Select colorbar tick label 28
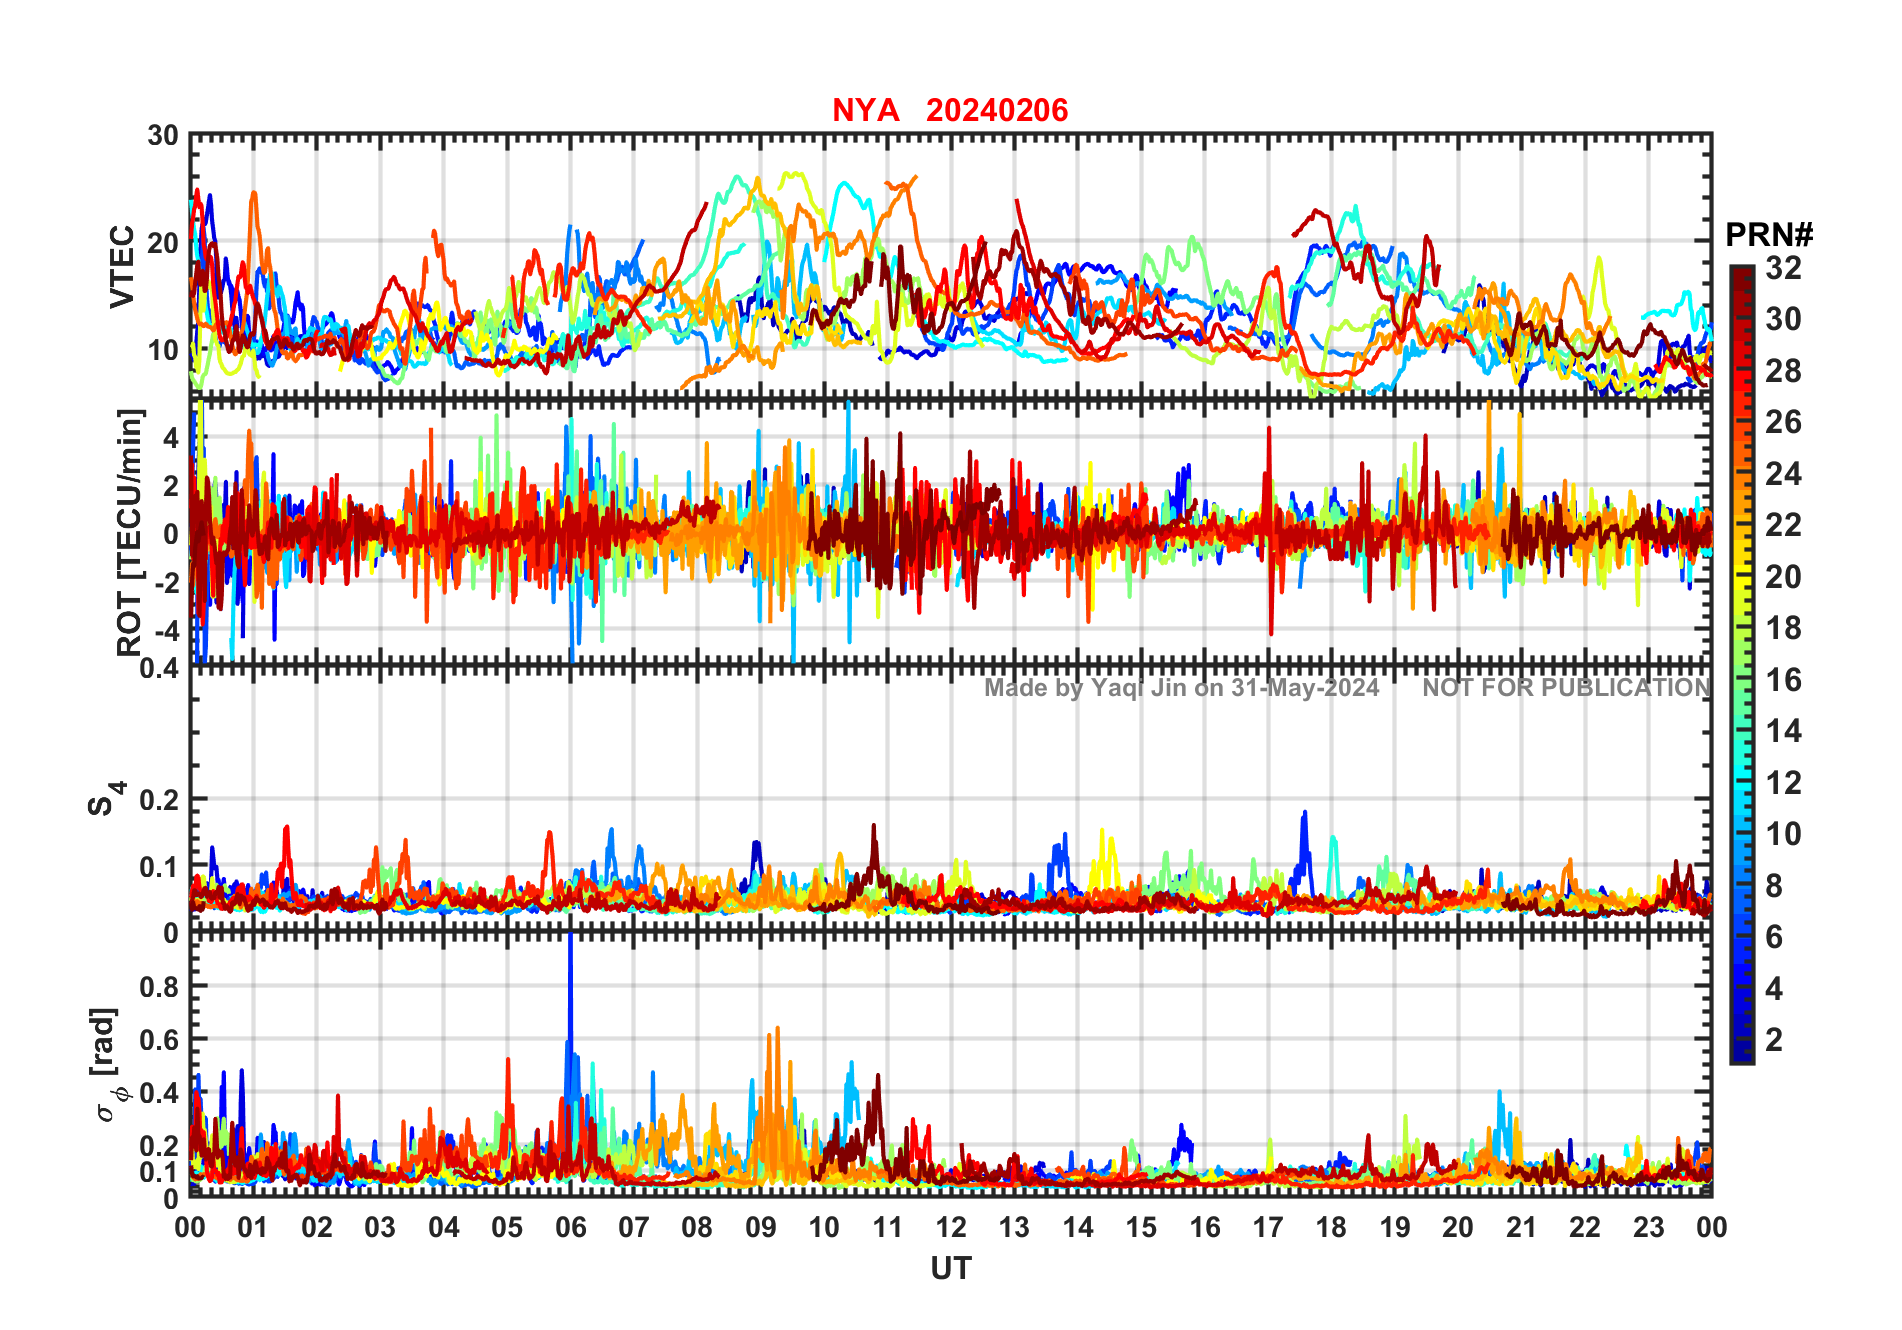Viewport: 1902px width, 1330px height. [x=1783, y=371]
